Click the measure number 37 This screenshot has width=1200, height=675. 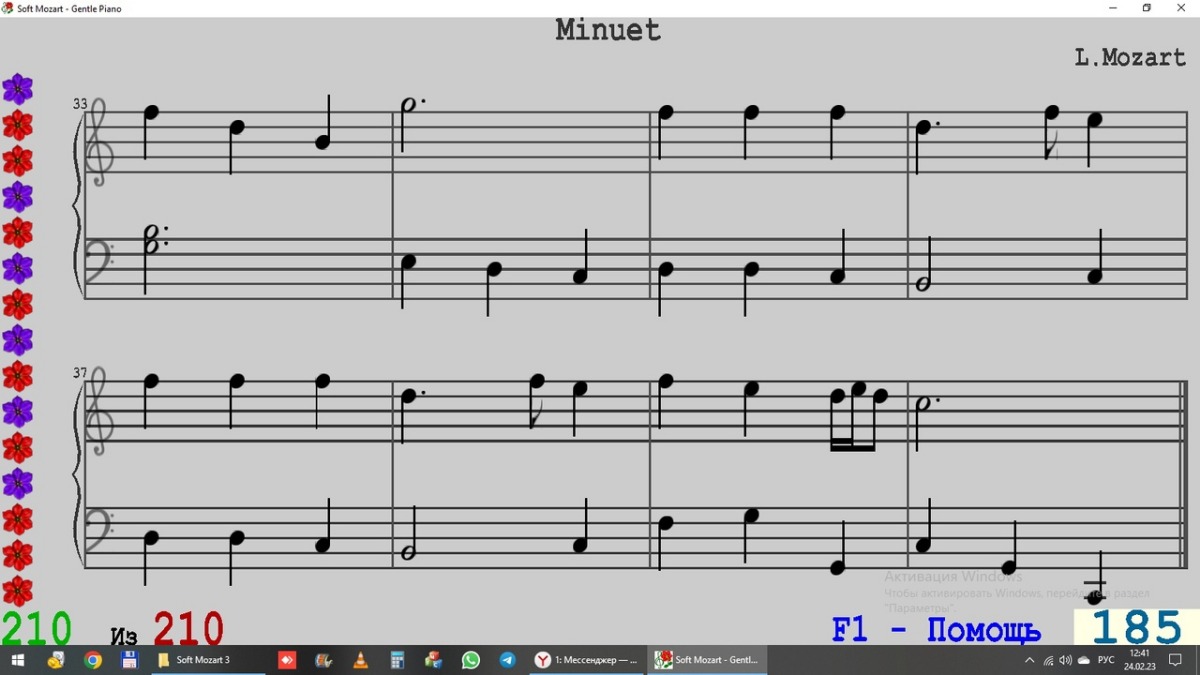tap(80, 373)
